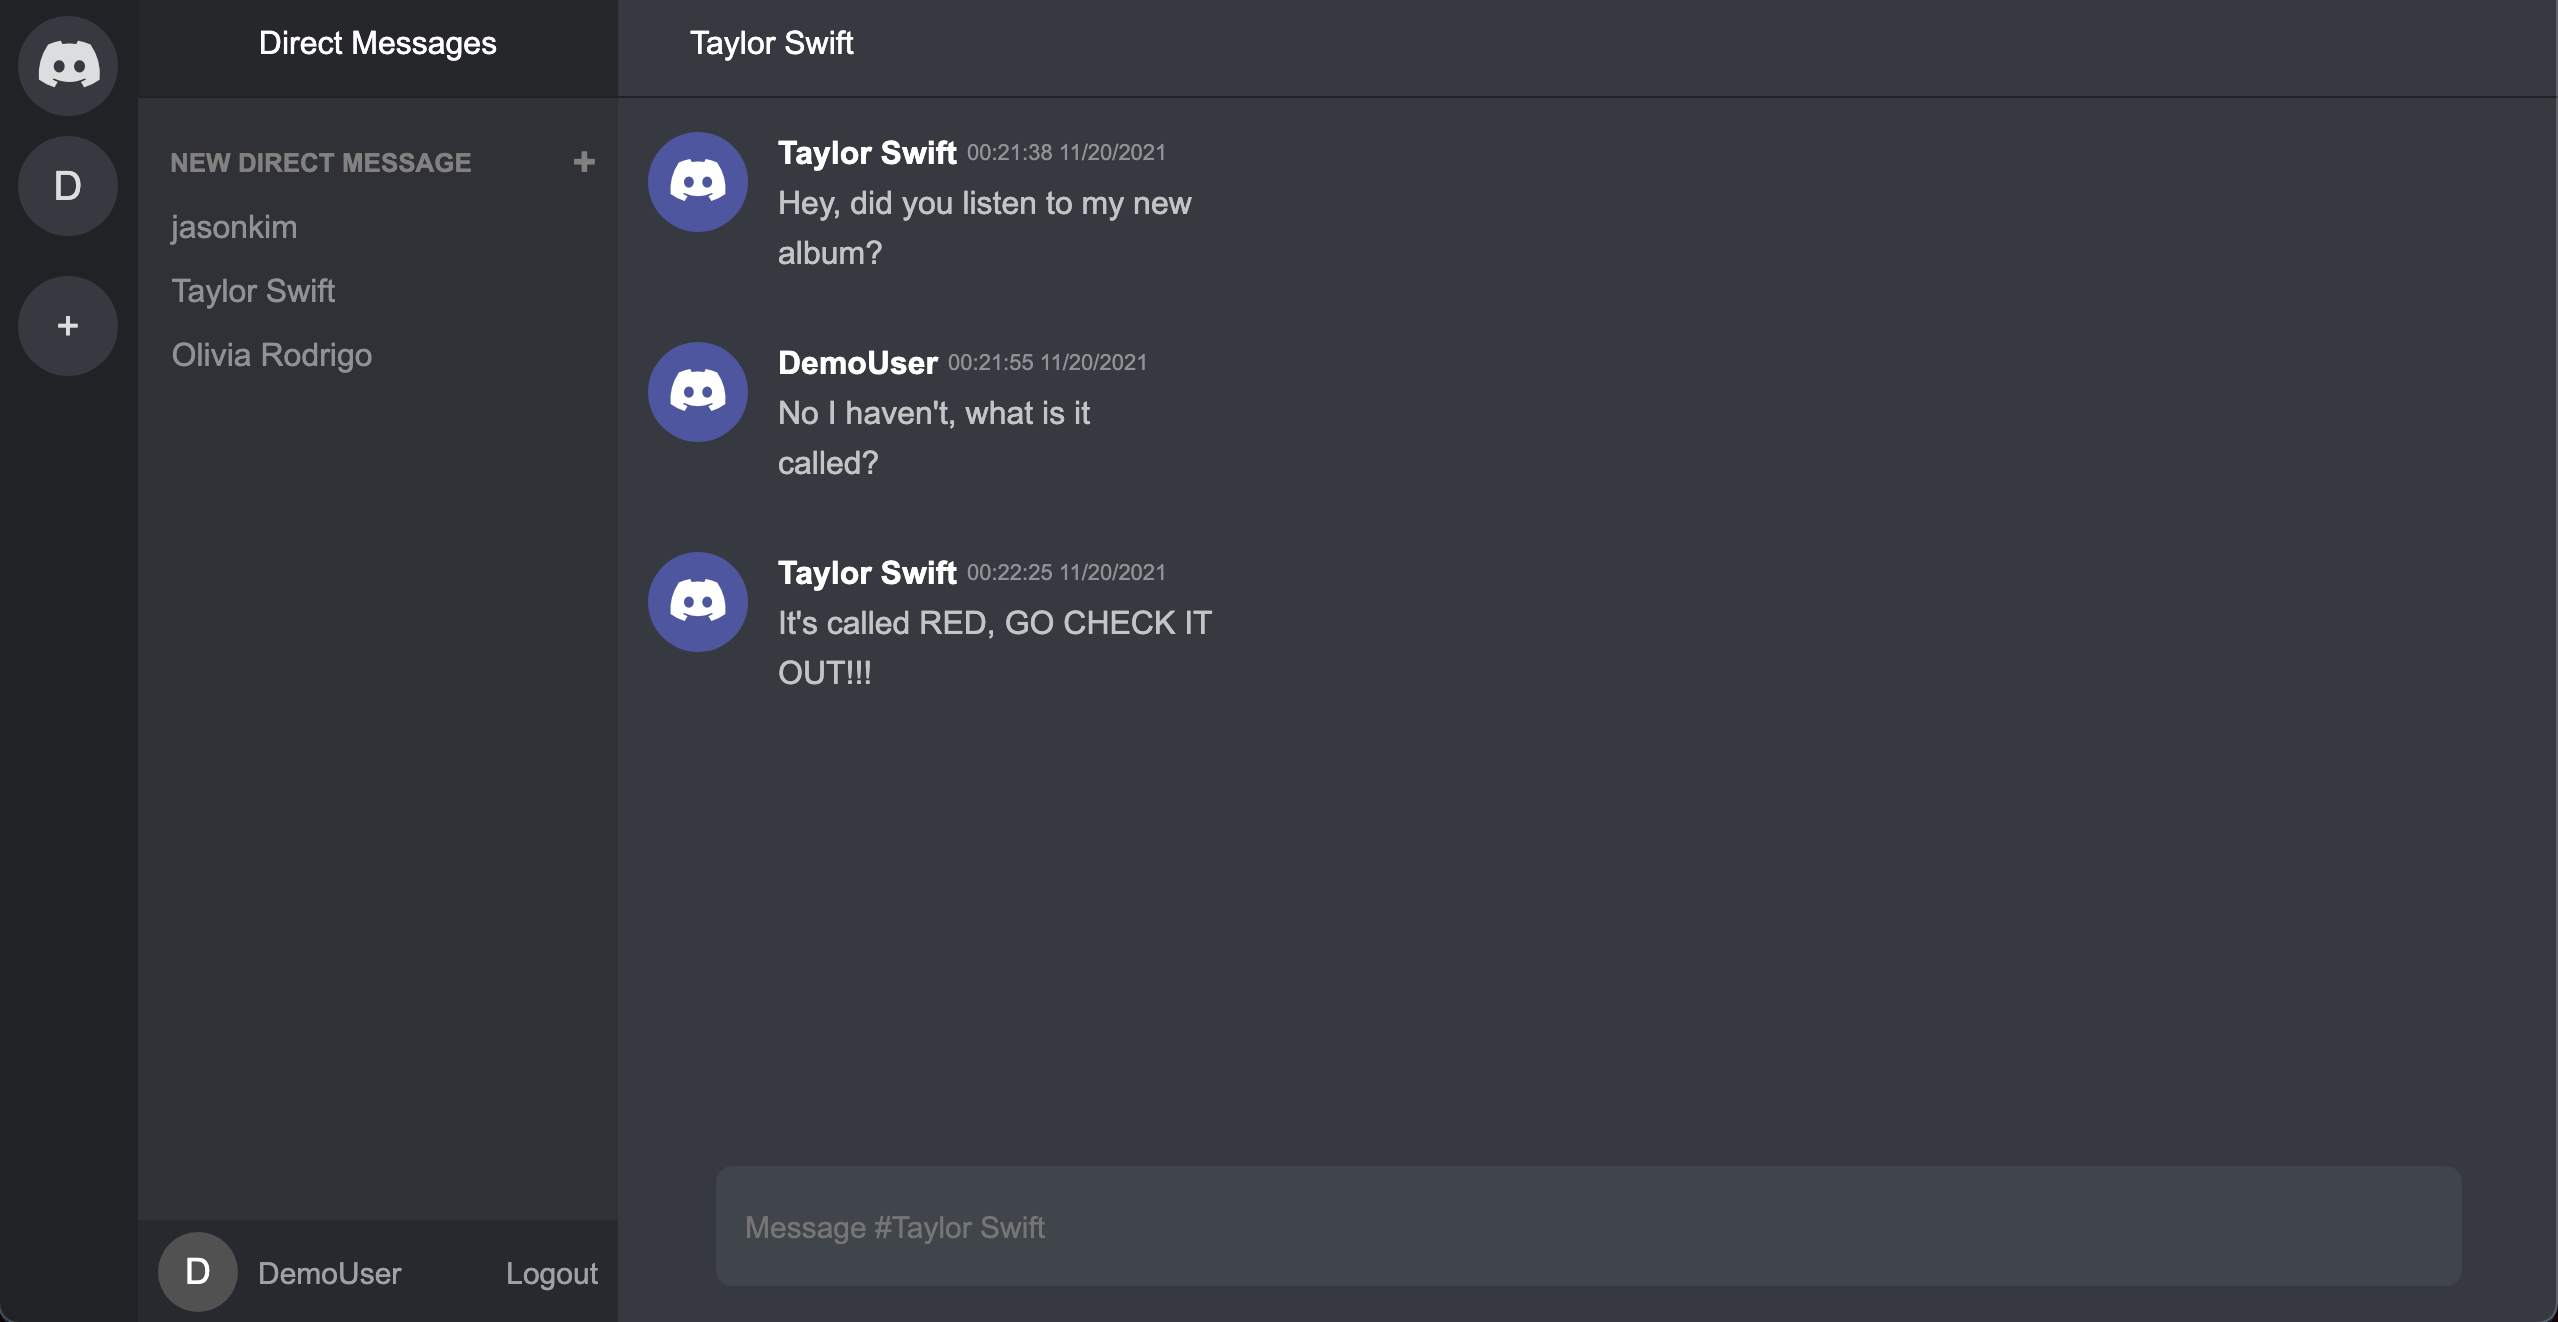The width and height of the screenshot is (2558, 1322).
Task: Click Taylor Swift's avatar beside the RED message
Action: click(x=697, y=601)
